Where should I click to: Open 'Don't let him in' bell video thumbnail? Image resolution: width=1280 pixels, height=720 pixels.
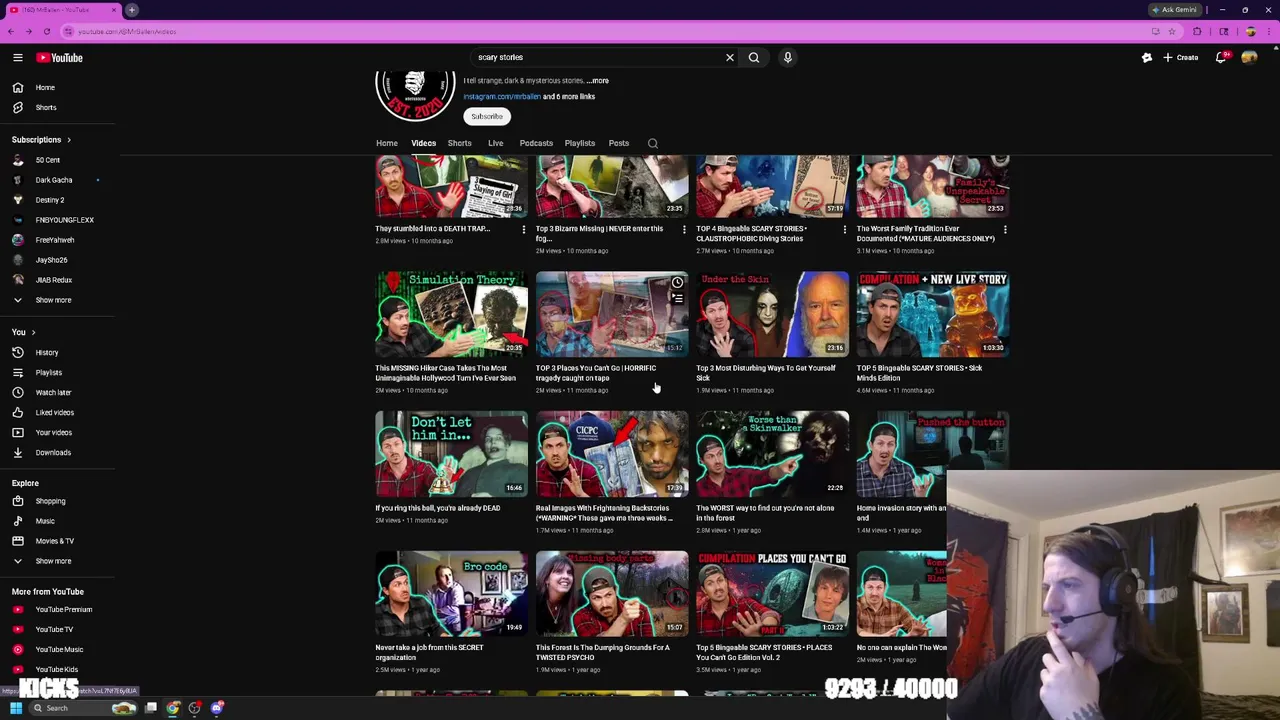point(452,454)
